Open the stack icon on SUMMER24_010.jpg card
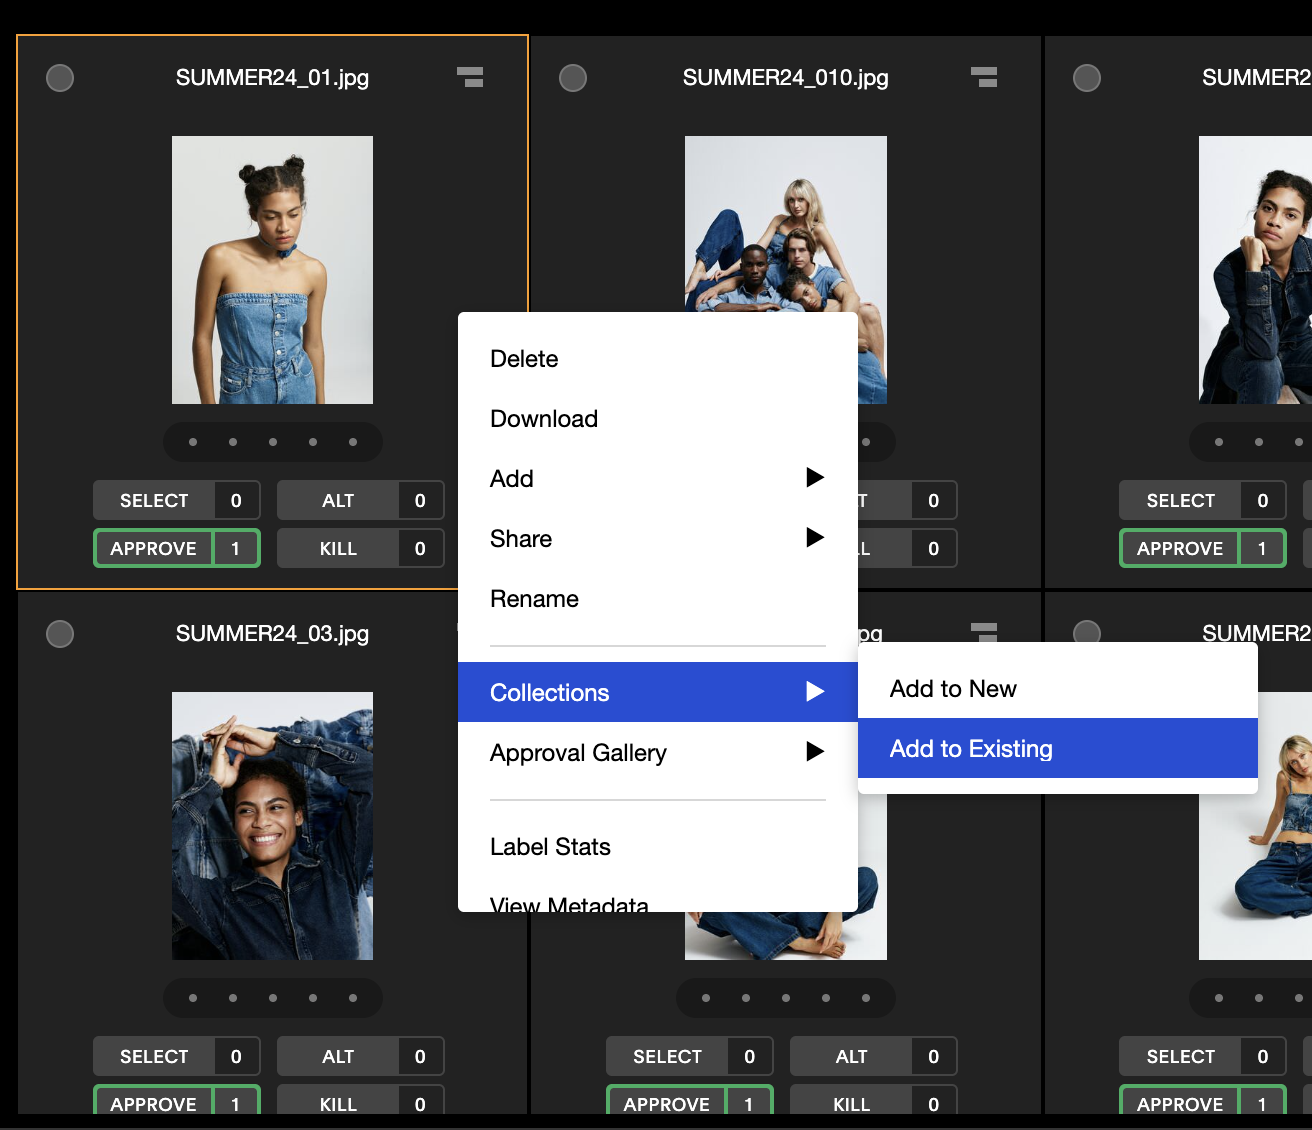Image resolution: width=1312 pixels, height=1130 pixels. (984, 77)
